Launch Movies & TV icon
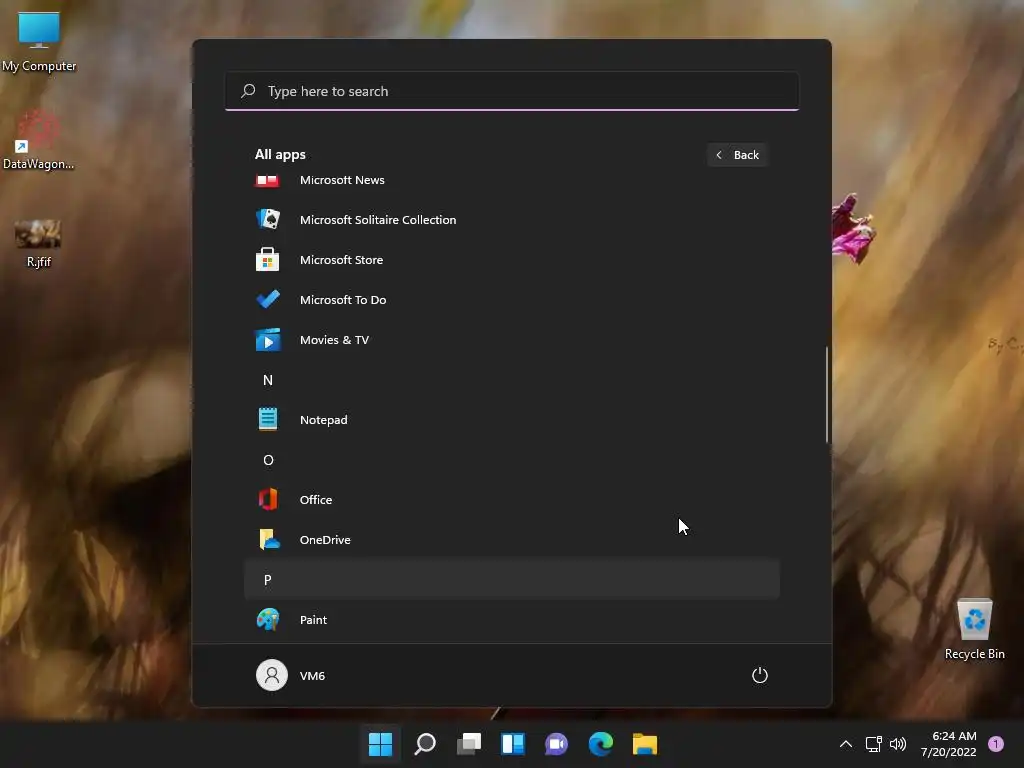This screenshot has height=768, width=1024. (x=268, y=340)
